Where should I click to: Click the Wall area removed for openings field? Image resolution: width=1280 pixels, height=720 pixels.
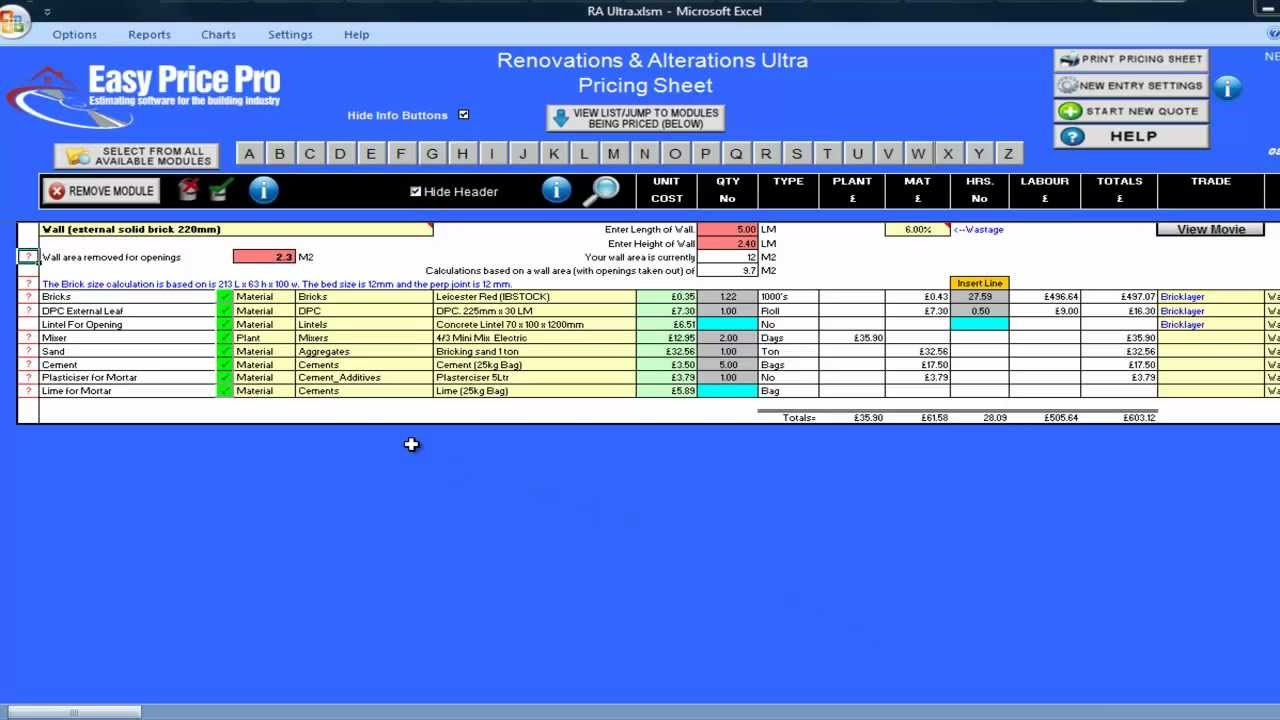pyautogui.click(x=264, y=257)
